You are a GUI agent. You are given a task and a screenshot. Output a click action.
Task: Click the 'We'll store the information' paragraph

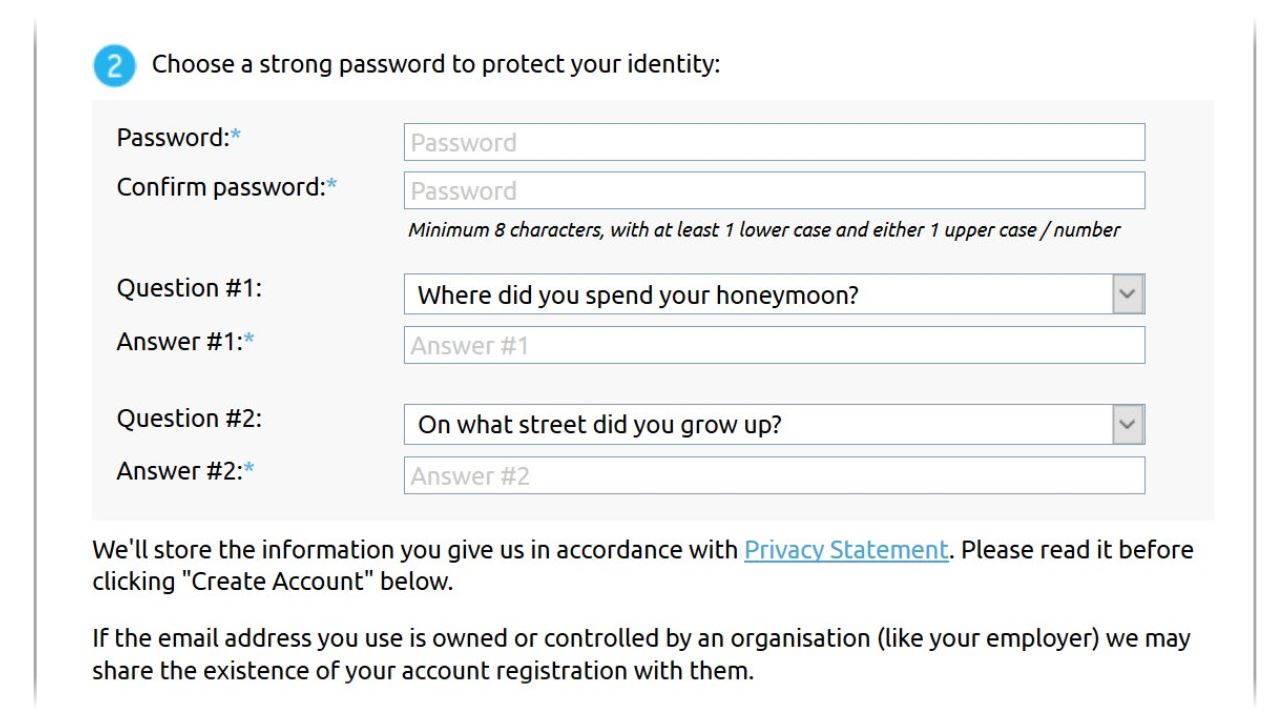pyautogui.click(x=642, y=566)
